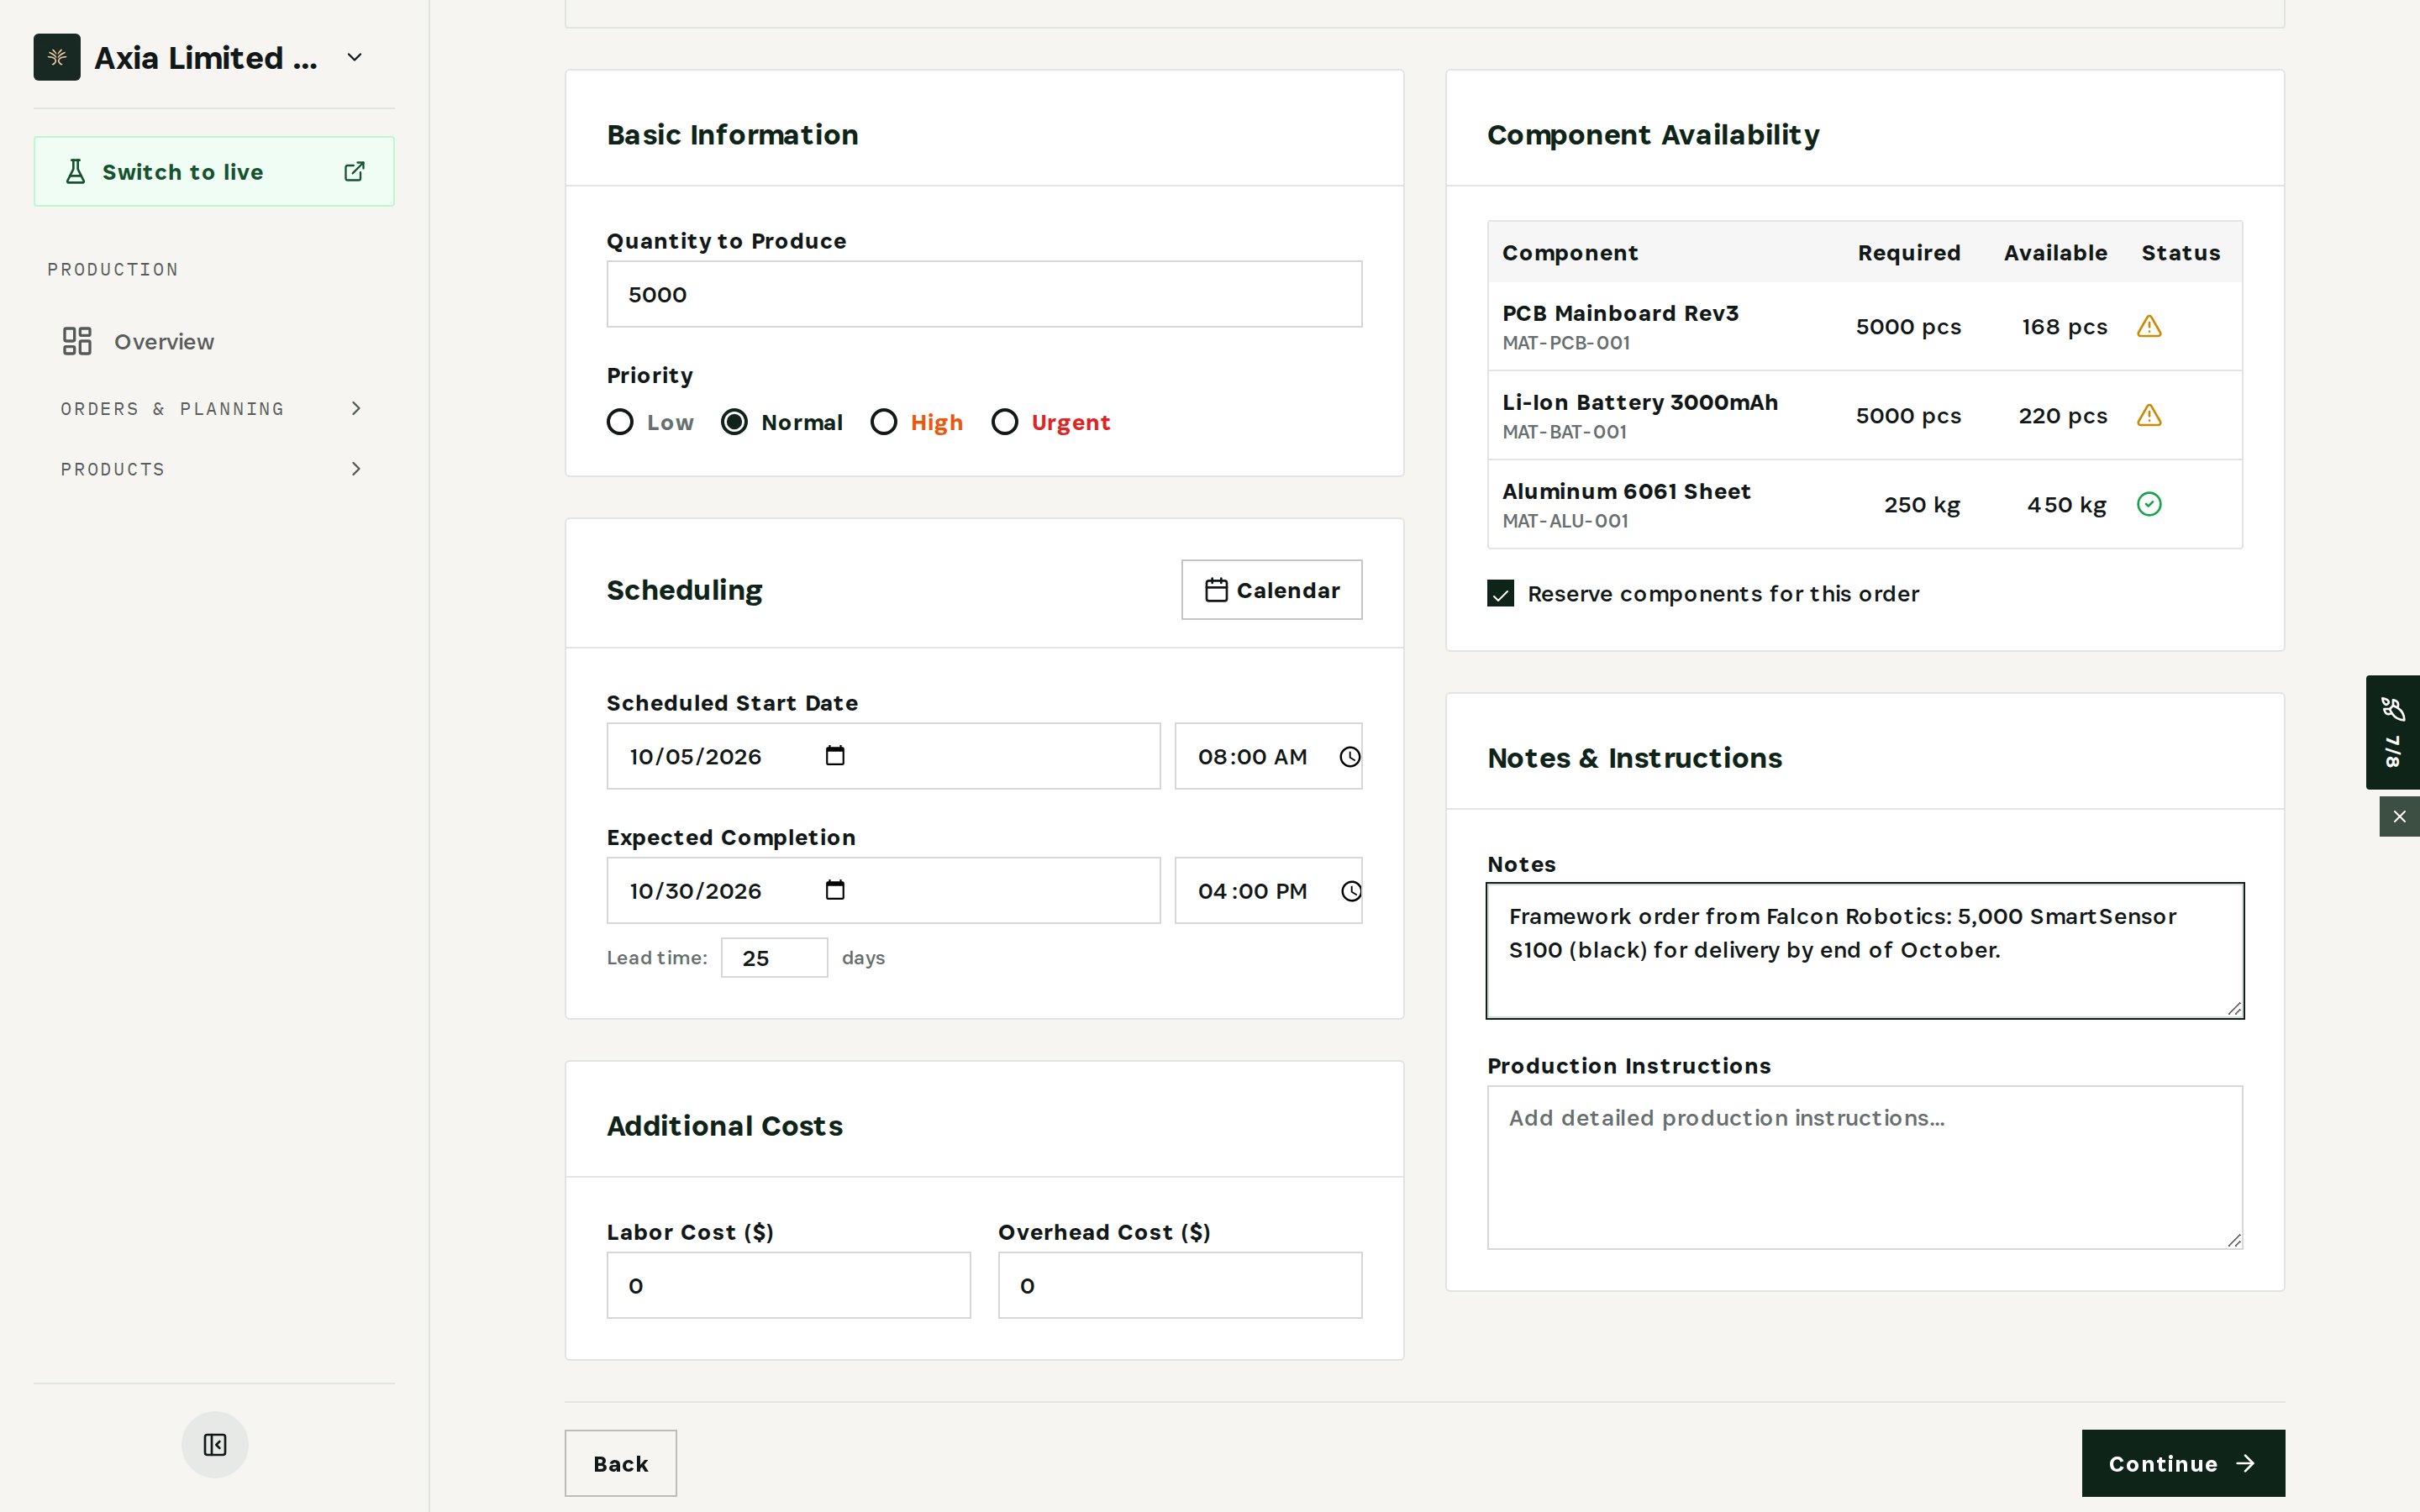Screen dimensions: 2420x1512
Task: Click the Labor Cost input
Action: (788, 1285)
